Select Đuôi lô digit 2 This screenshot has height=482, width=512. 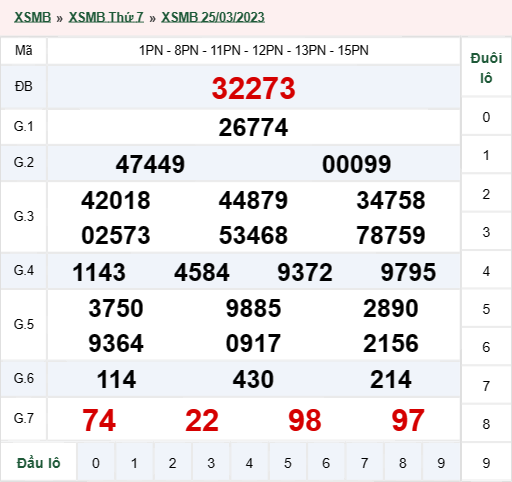[486, 194]
